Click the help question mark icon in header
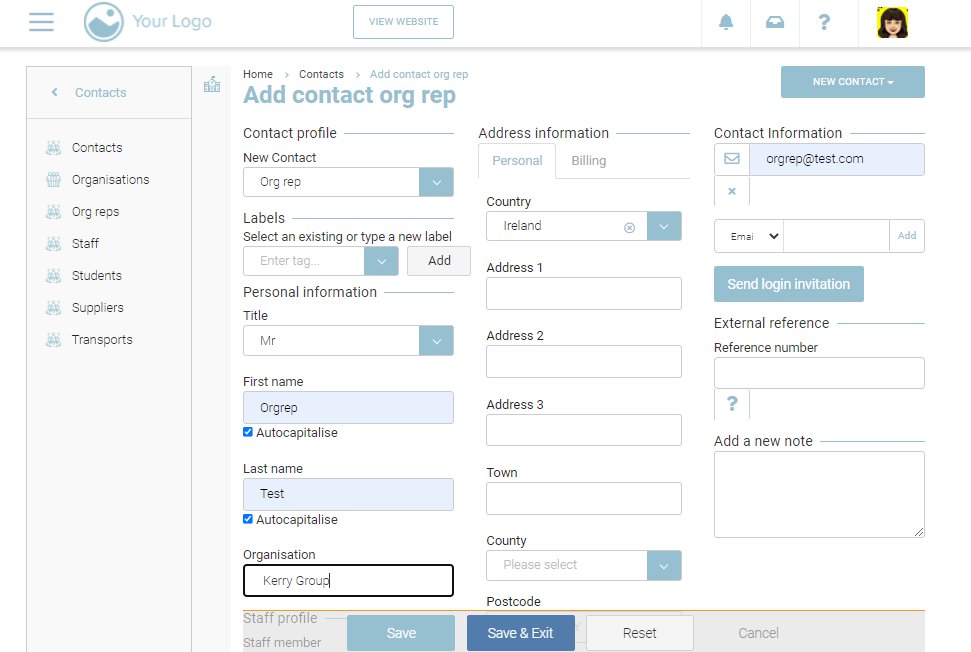Screen dimensions: 971x652 [824, 22]
